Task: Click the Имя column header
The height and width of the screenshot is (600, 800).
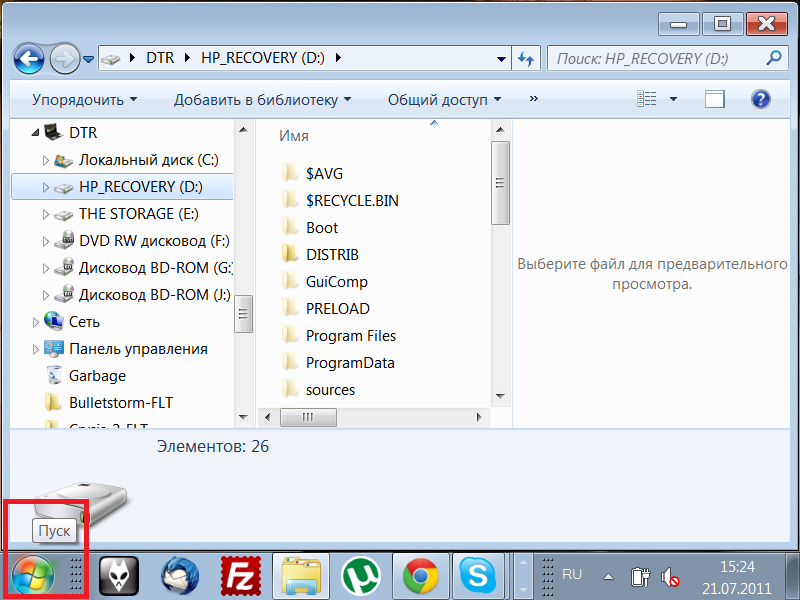Action: [294, 136]
